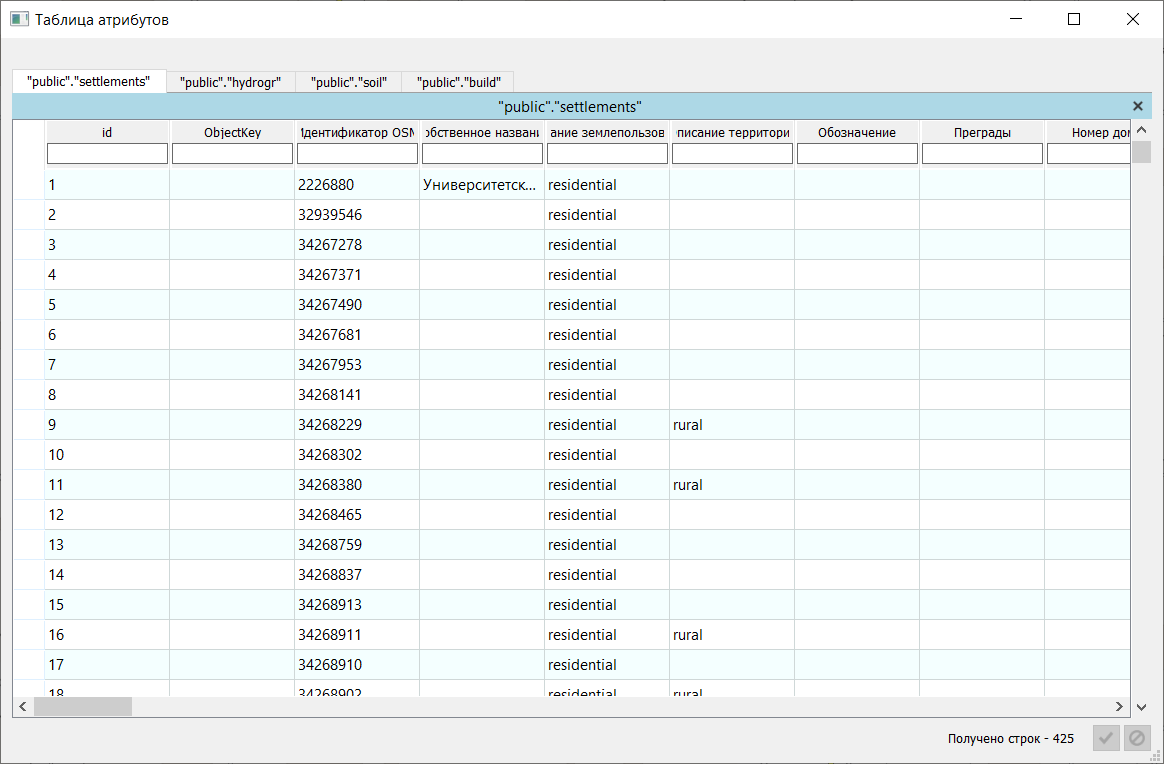Close the "public"."settlements" table panel
Viewport: 1164px width, 764px height.
[1137, 106]
